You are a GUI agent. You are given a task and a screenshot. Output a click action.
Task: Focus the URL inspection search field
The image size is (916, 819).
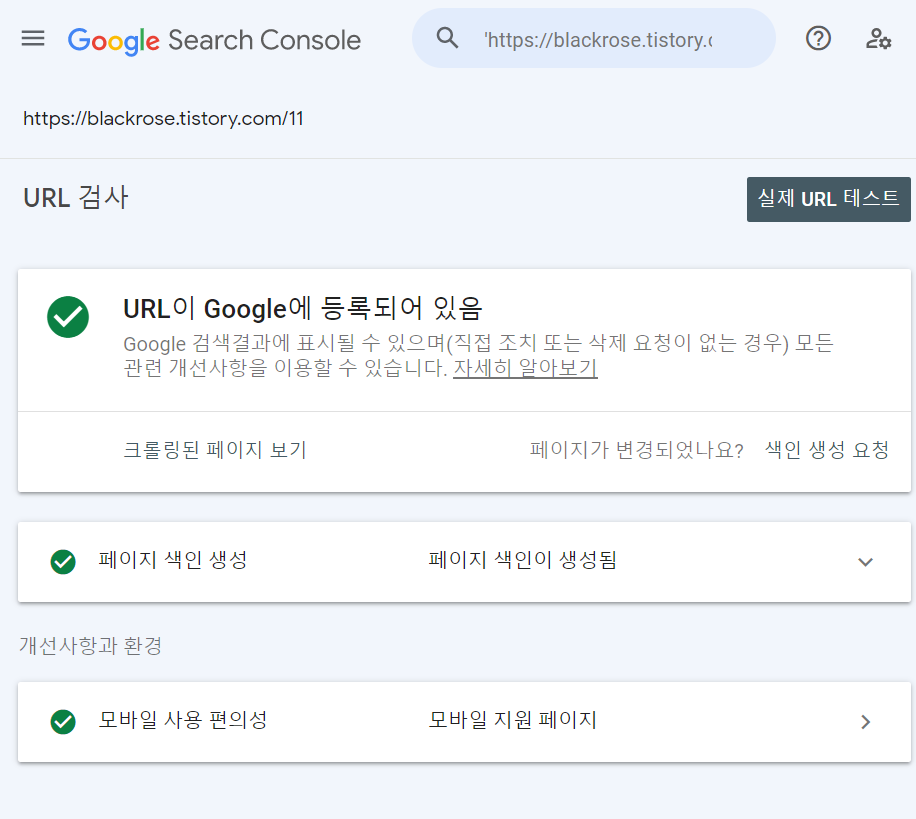[594, 39]
